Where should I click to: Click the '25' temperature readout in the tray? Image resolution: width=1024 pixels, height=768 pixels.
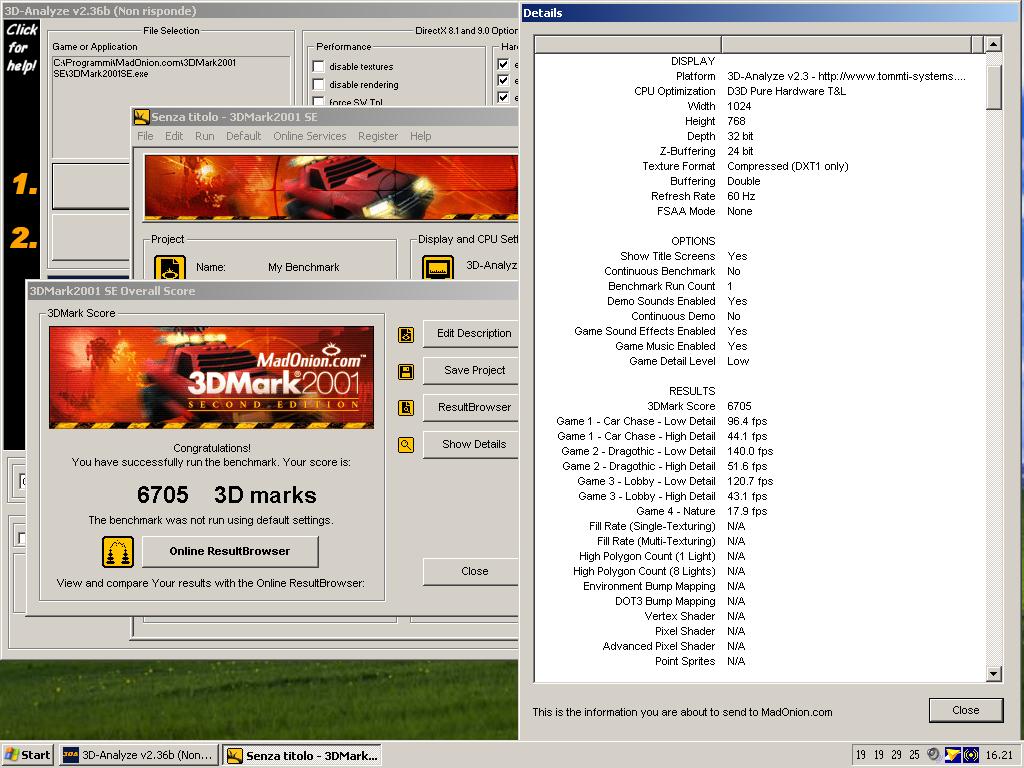tap(914, 755)
